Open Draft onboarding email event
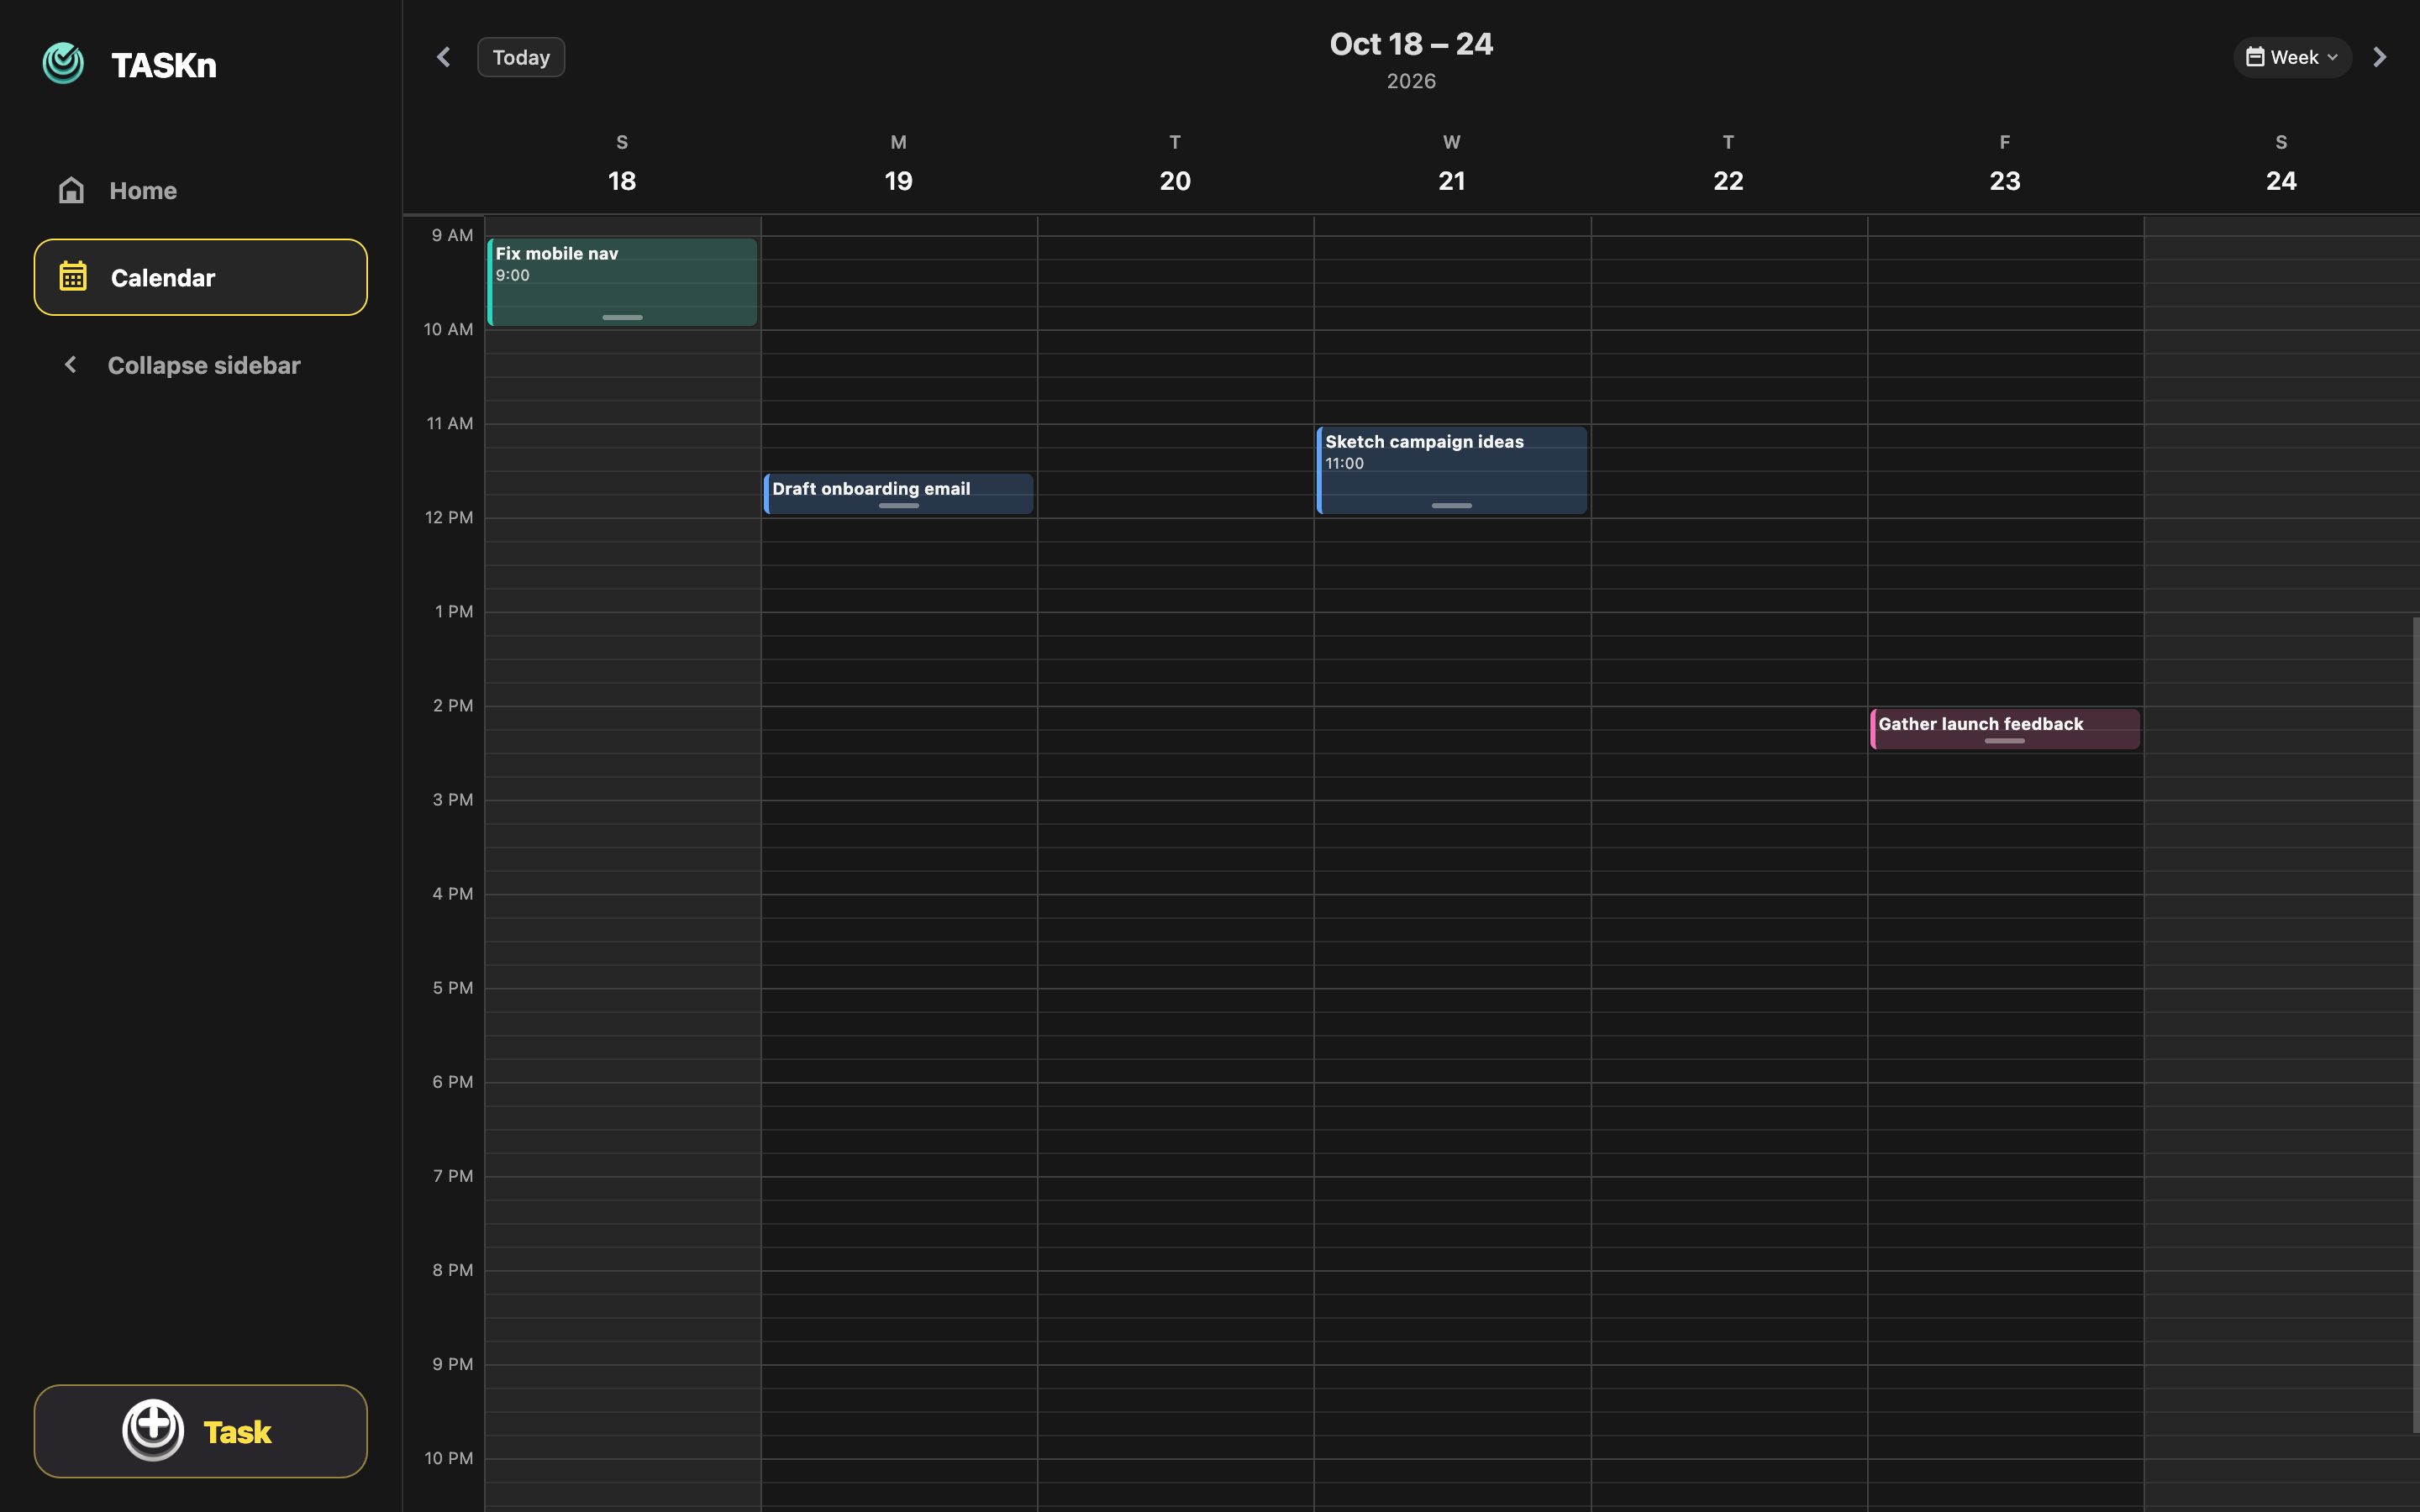 click(x=899, y=493)
